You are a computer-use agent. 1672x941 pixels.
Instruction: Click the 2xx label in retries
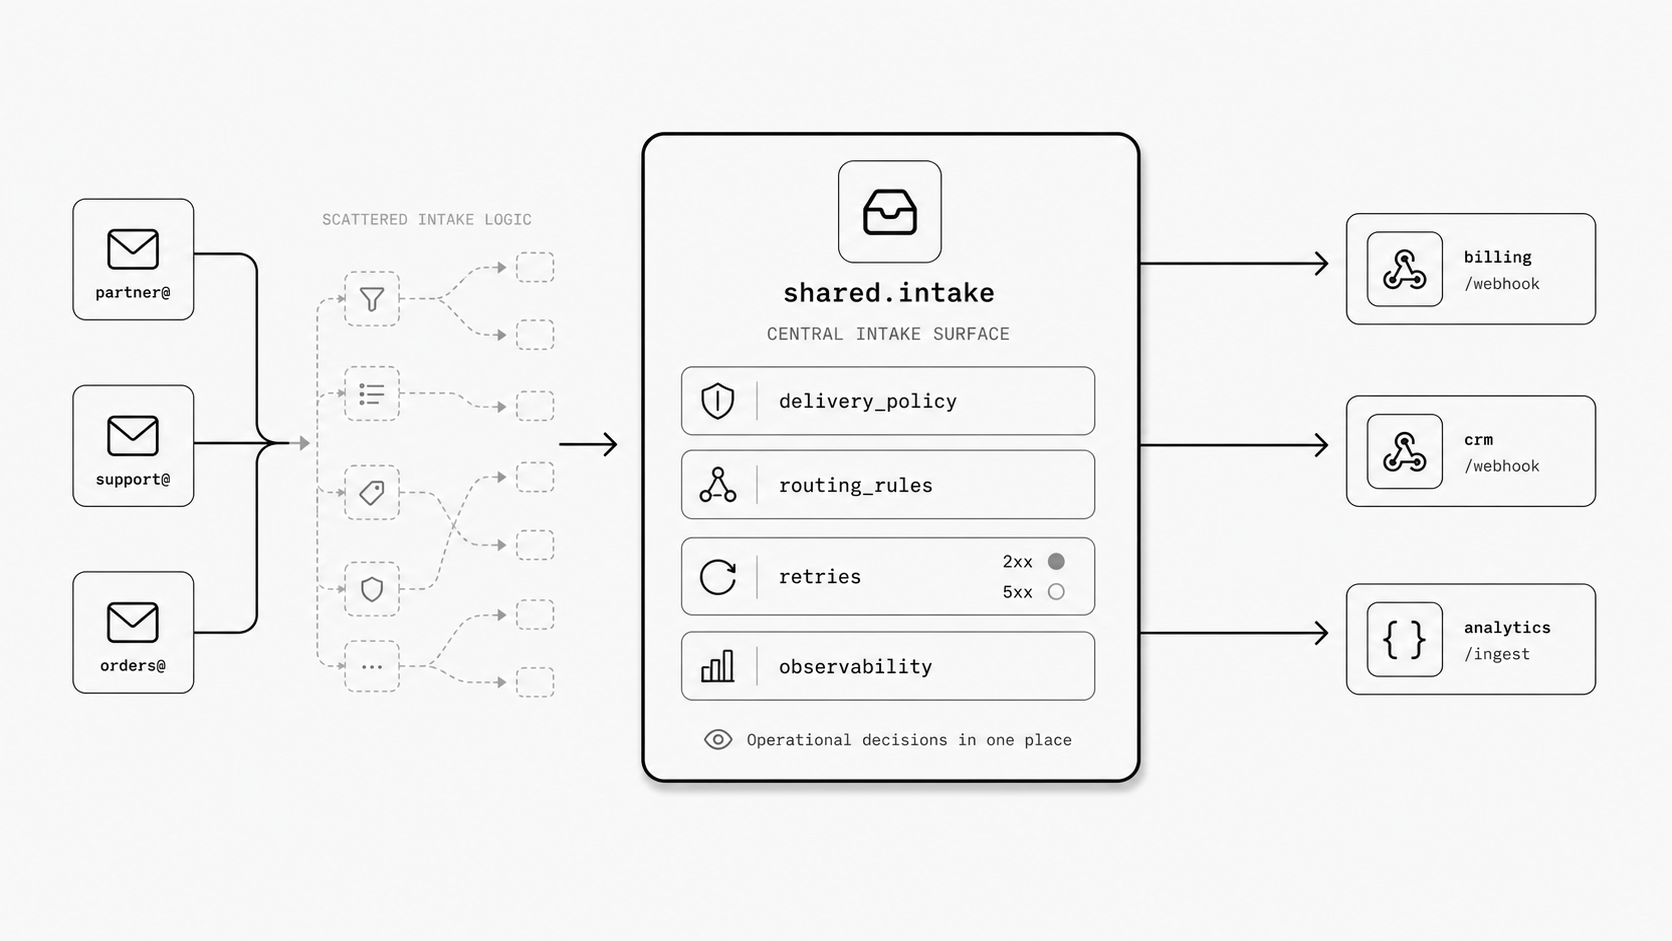pyautogui.click(x=1017, y=562)
